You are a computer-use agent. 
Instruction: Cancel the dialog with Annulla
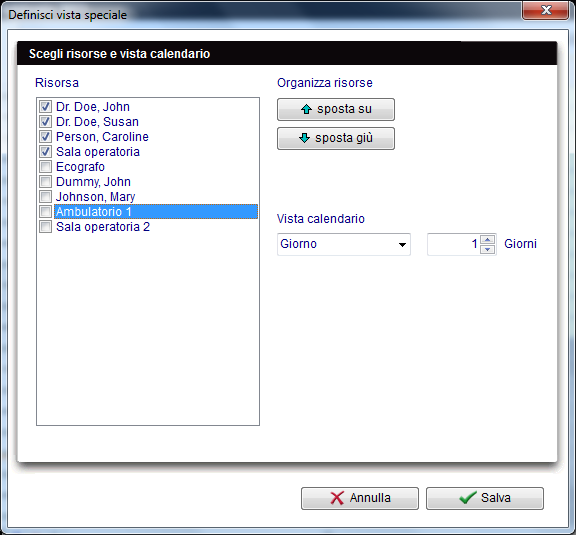[360, 498]
